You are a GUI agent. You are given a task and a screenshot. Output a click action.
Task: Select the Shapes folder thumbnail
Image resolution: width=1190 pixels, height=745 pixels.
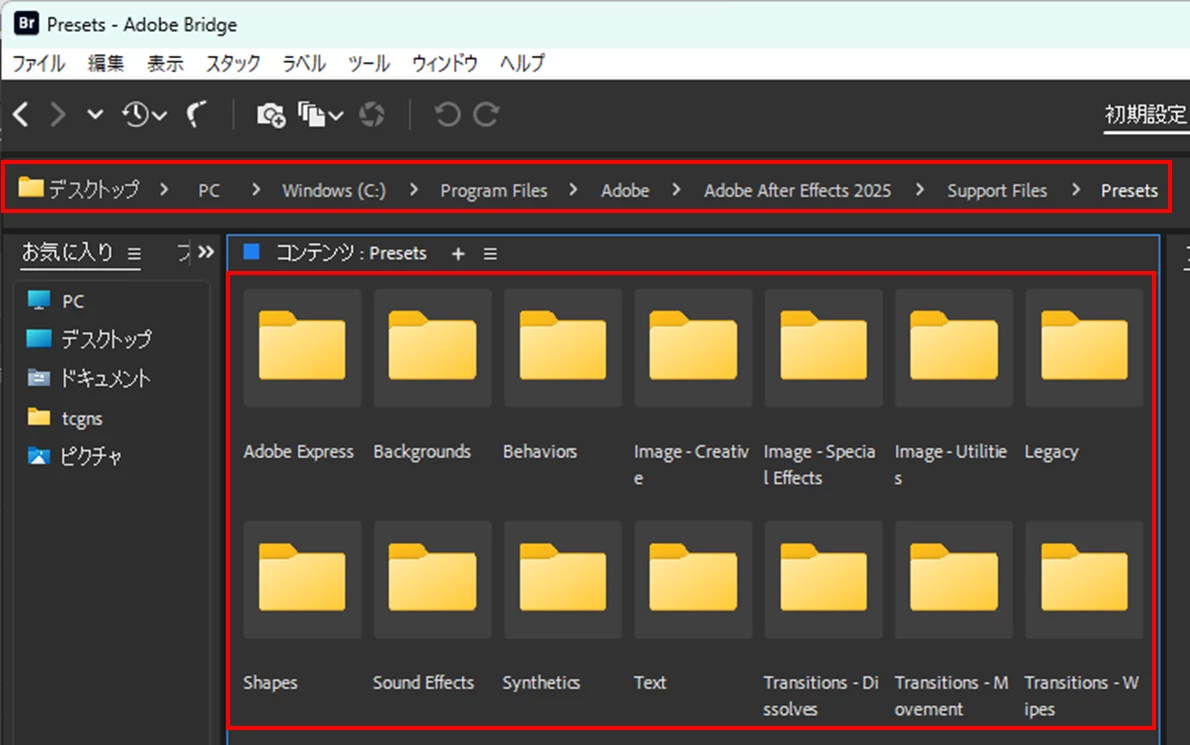[x=302, y=580]
